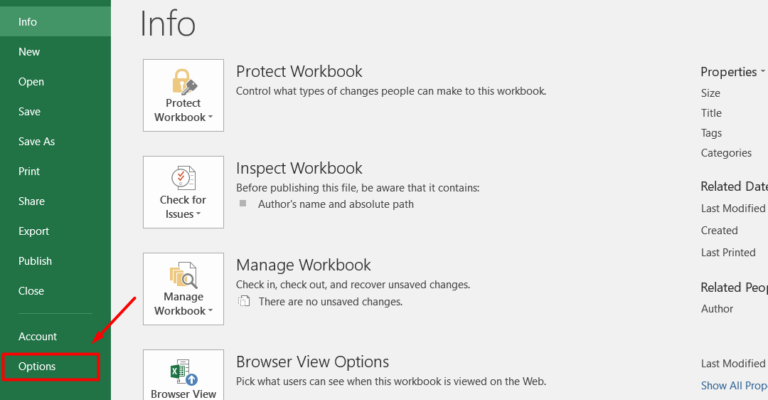Click the Manage Workbook magnifier icon
Screen dimensions: 768x400
[x=183, y=274]
